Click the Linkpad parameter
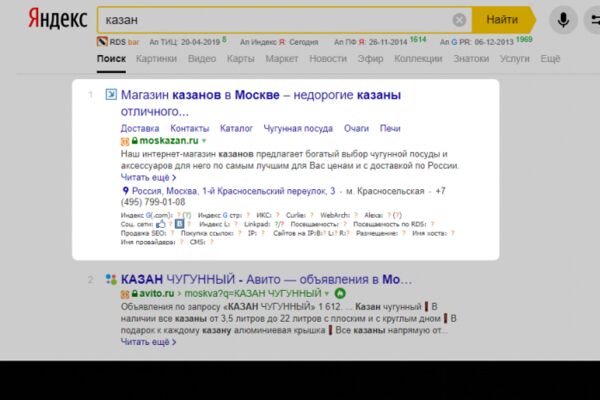 pos(264,224)
